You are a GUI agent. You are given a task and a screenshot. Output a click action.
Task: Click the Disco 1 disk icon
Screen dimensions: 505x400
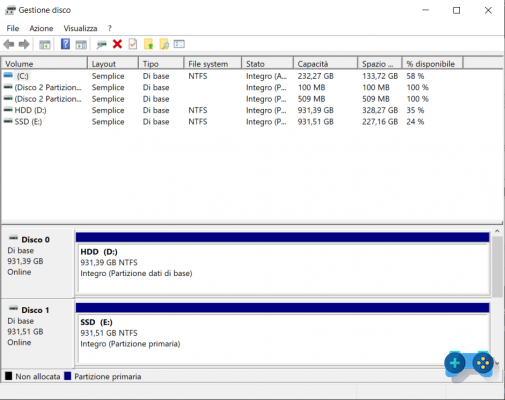[13, 309]
